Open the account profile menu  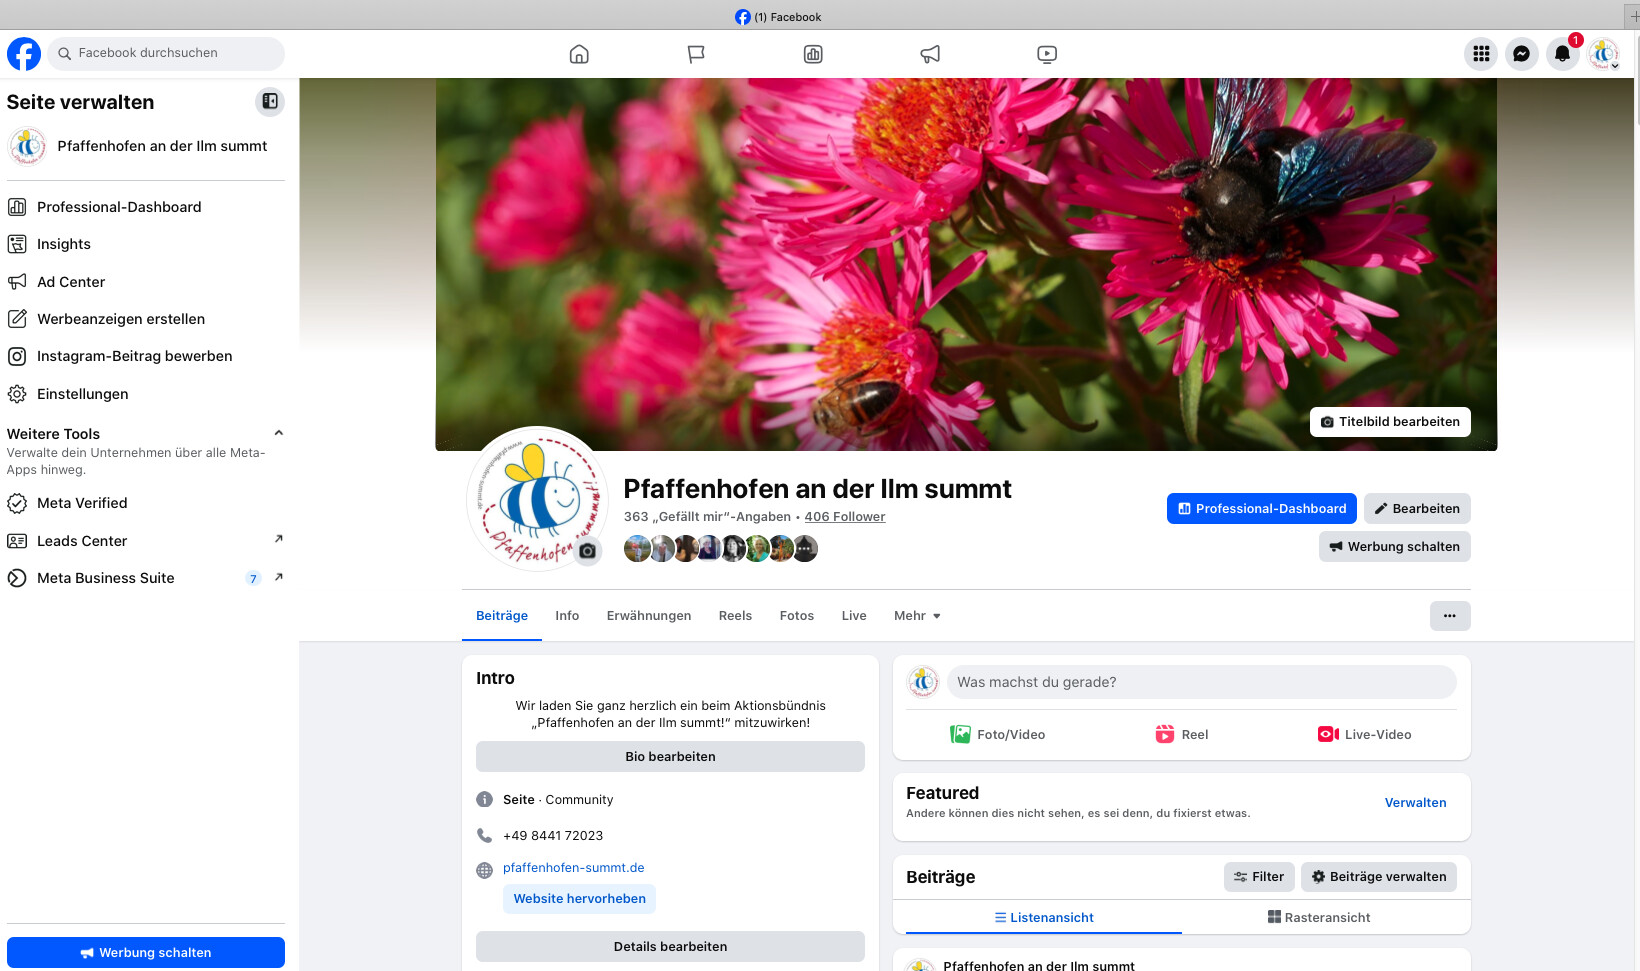click(x=1604, y=54)
